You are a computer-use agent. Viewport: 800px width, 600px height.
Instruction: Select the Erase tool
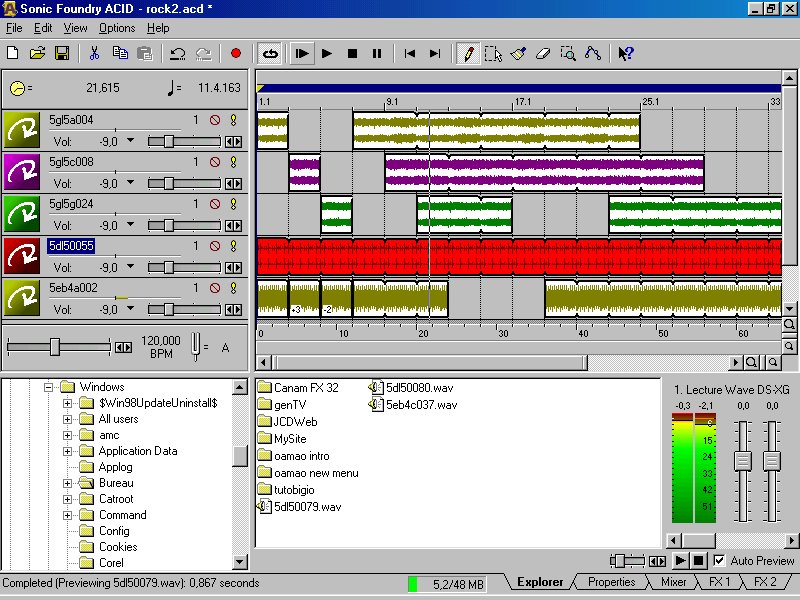click(543, 53)
